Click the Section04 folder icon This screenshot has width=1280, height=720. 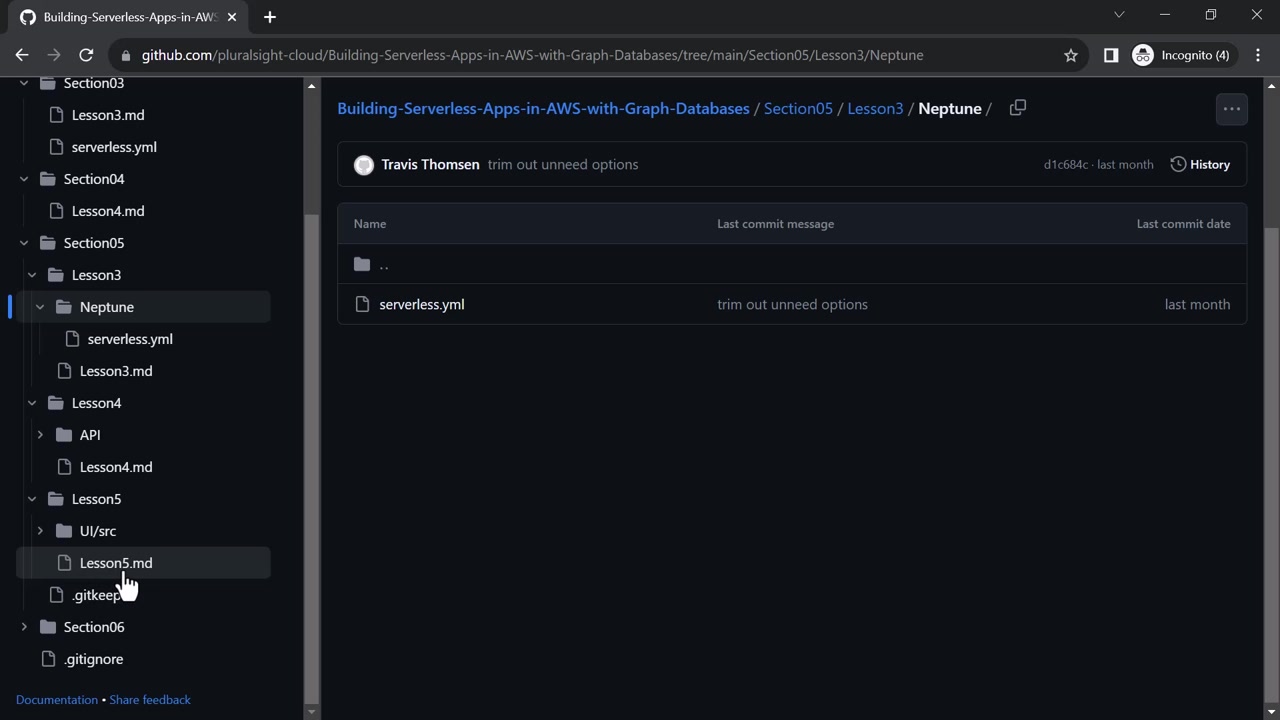tap(47, 179)
